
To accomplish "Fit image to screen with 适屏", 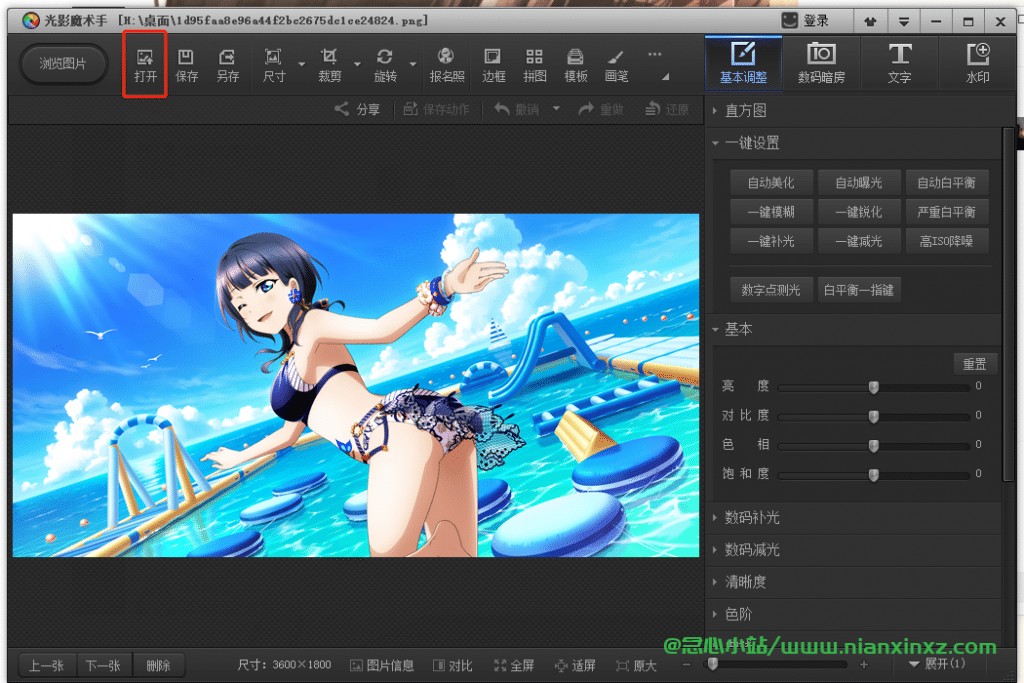I will tap(575, 665).
